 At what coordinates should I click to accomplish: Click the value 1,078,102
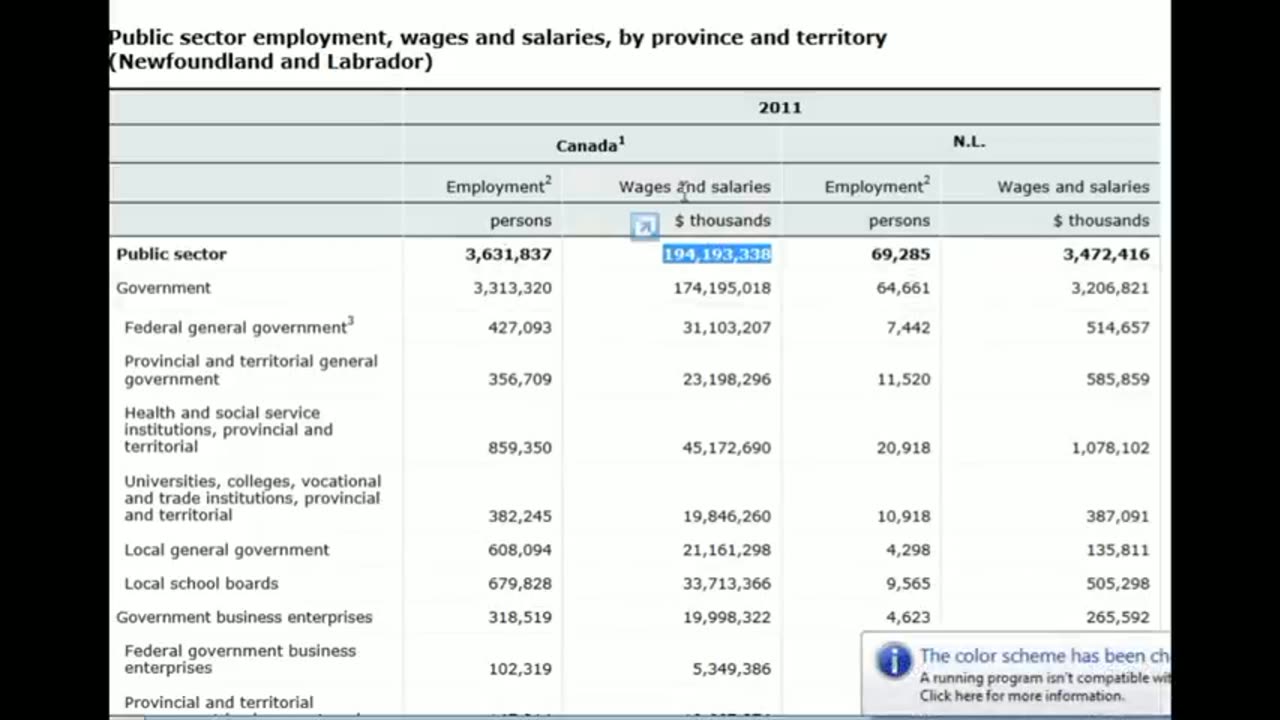(x=1110, y=448)
